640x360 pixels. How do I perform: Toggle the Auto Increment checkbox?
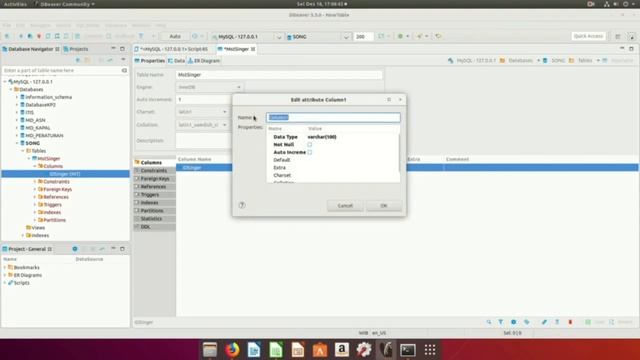tap(310, 152)
